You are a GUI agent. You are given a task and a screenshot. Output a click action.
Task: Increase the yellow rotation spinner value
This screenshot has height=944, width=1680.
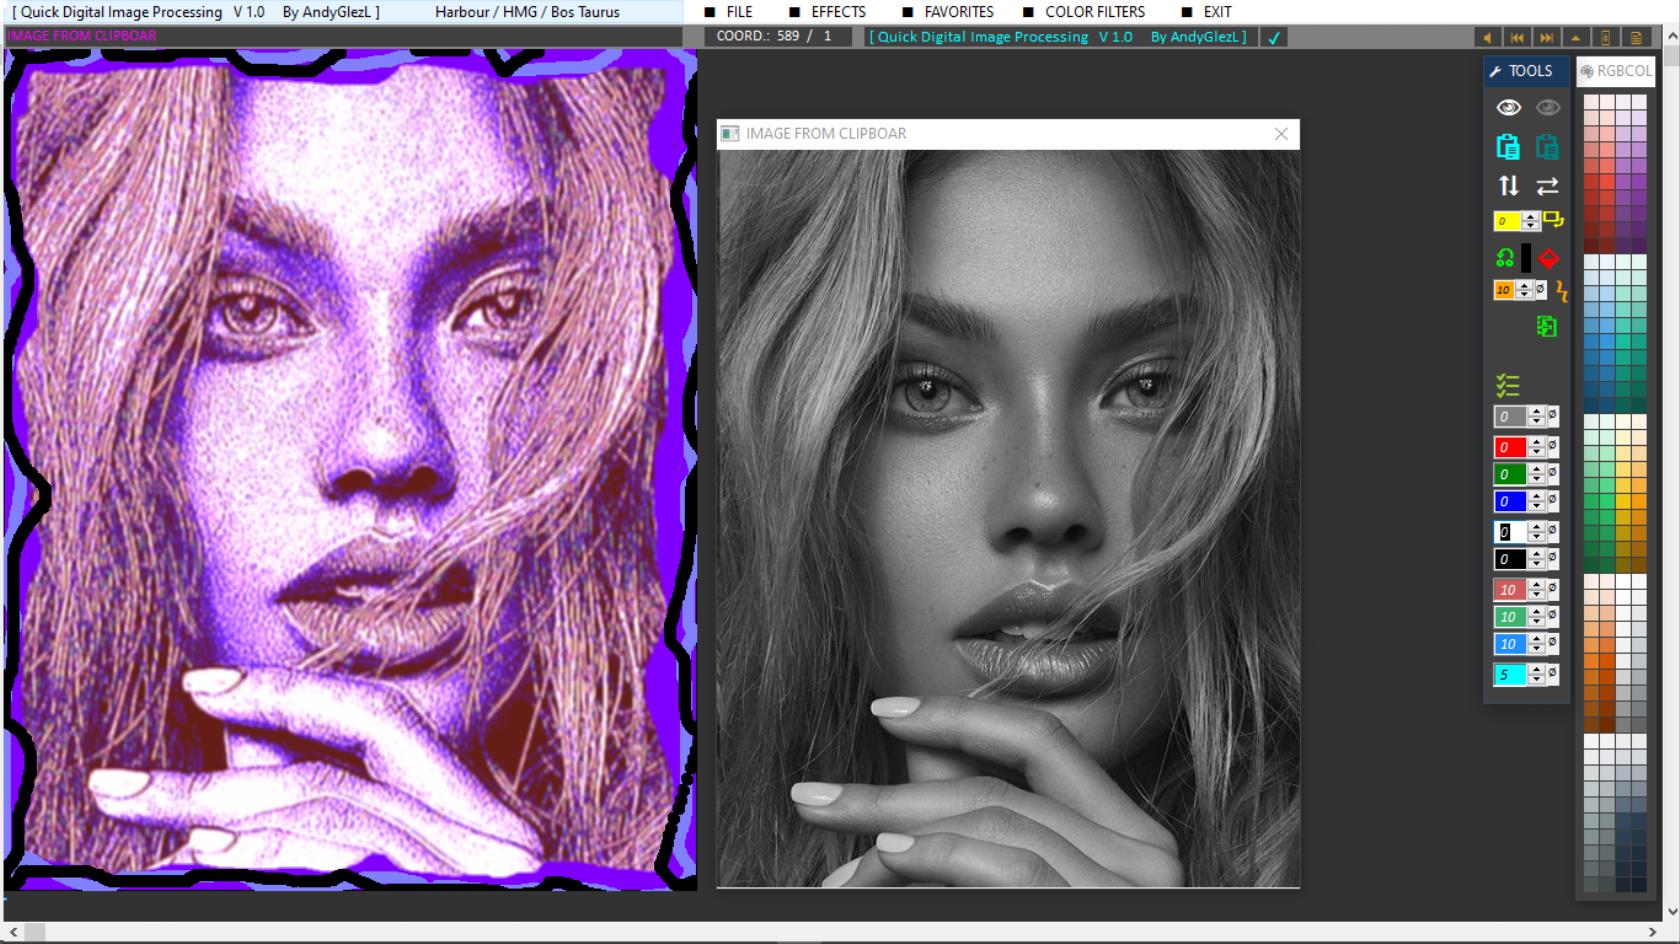tap(1530, 216)
